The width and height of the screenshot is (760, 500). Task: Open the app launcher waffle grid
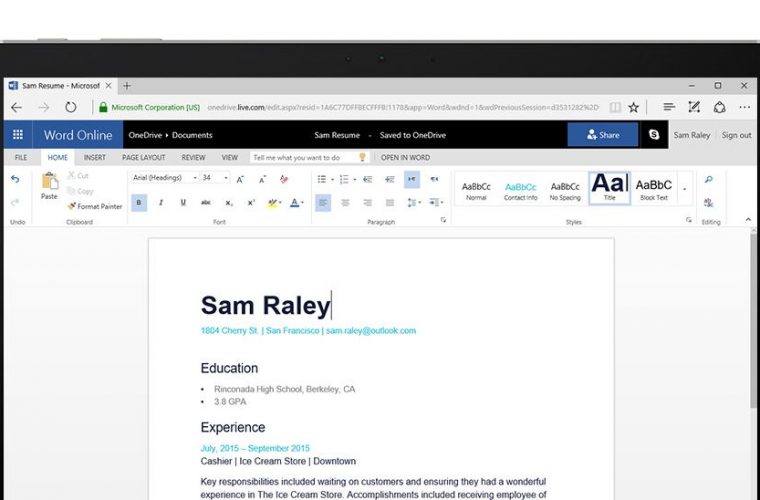click(x=18, y=135)
